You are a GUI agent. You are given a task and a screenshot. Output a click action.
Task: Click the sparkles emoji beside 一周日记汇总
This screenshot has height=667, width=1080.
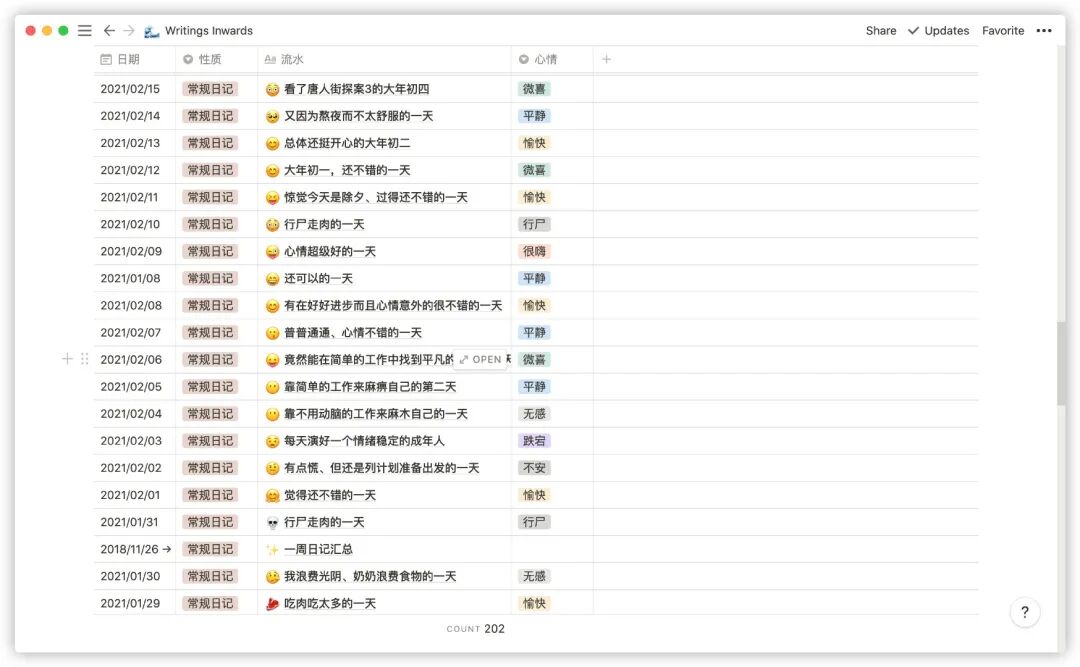click(x=273, y=550)
